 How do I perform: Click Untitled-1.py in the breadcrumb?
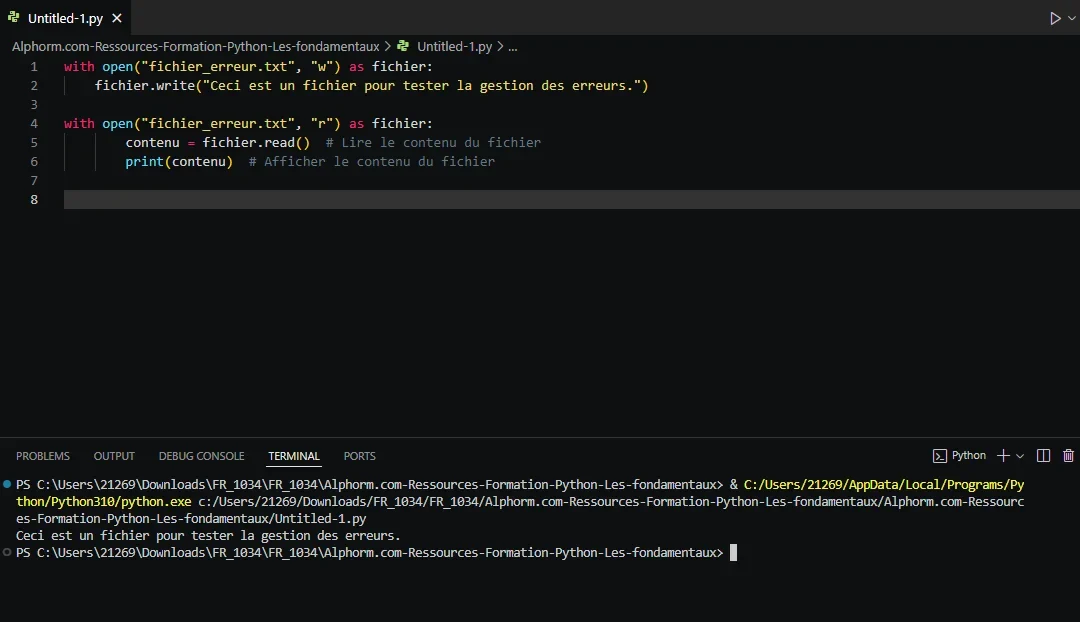click(x=455, y=46)
